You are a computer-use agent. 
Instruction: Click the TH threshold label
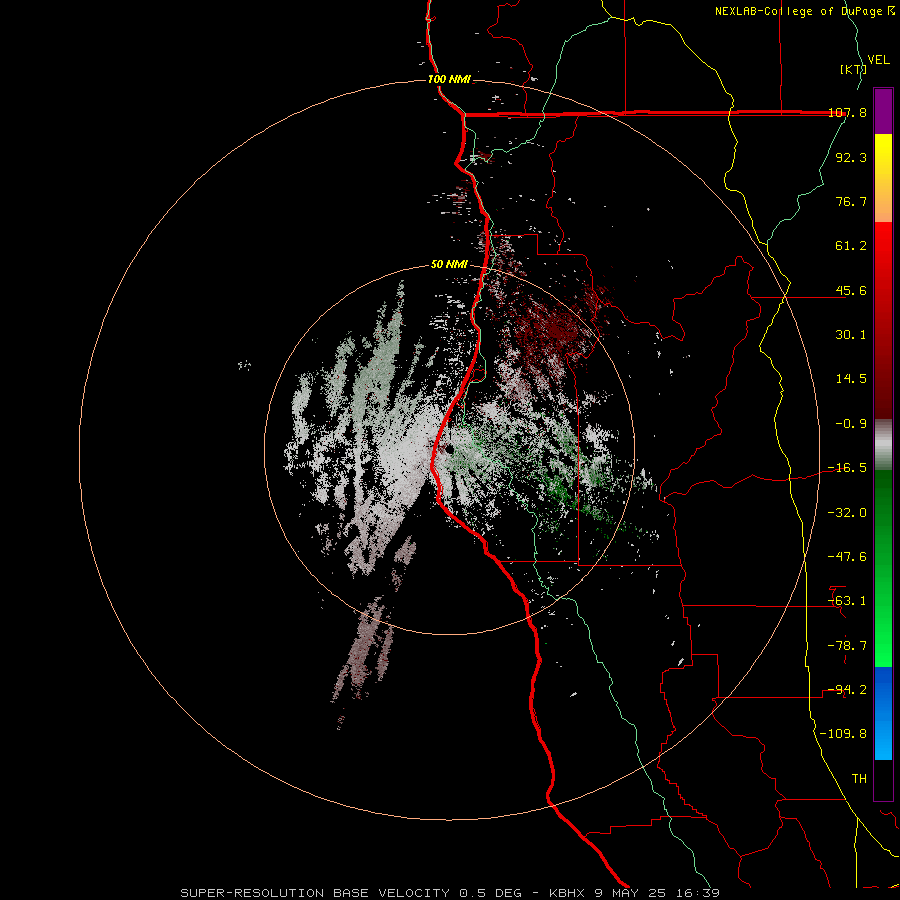pyautogui.click(x=859, y=779)
